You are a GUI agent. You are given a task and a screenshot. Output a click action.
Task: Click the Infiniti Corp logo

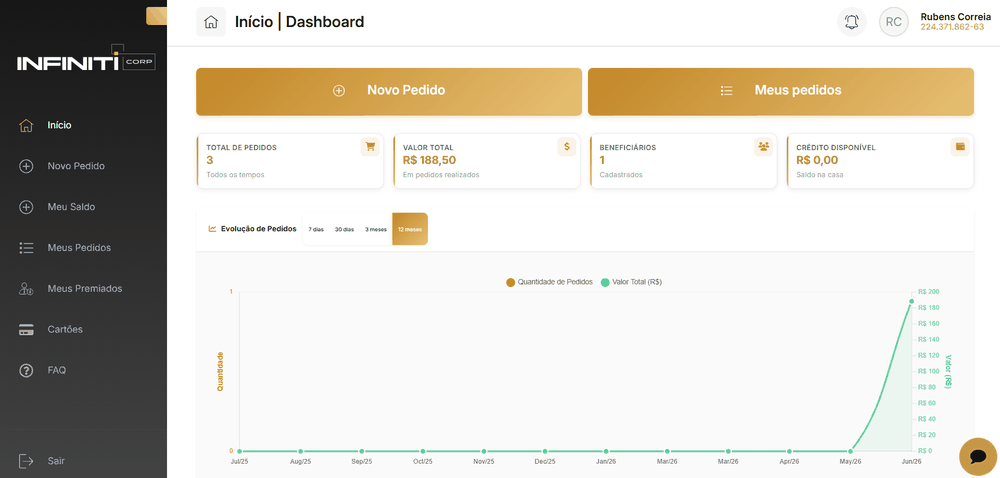pyautogui.click(x=86, y=59)
